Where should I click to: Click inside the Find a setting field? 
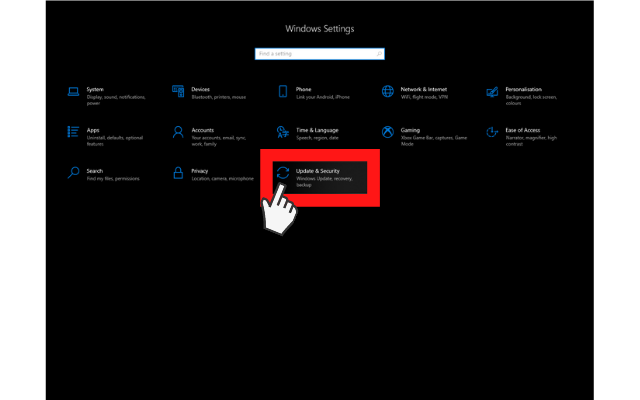pyautogui.click(x=320, y=53)
